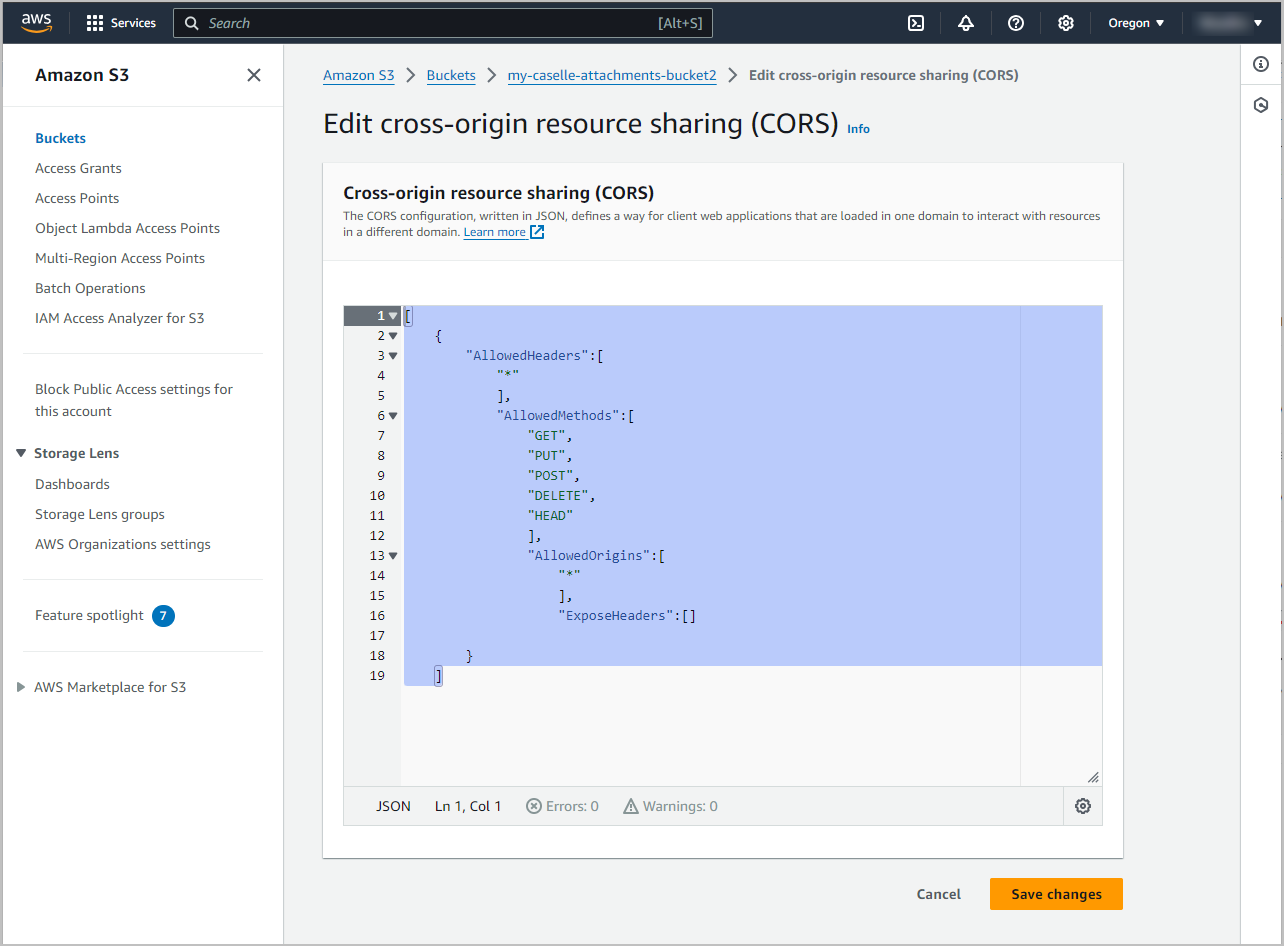
Task: Click line number 19 in gutter
Action: click(377, 676)
